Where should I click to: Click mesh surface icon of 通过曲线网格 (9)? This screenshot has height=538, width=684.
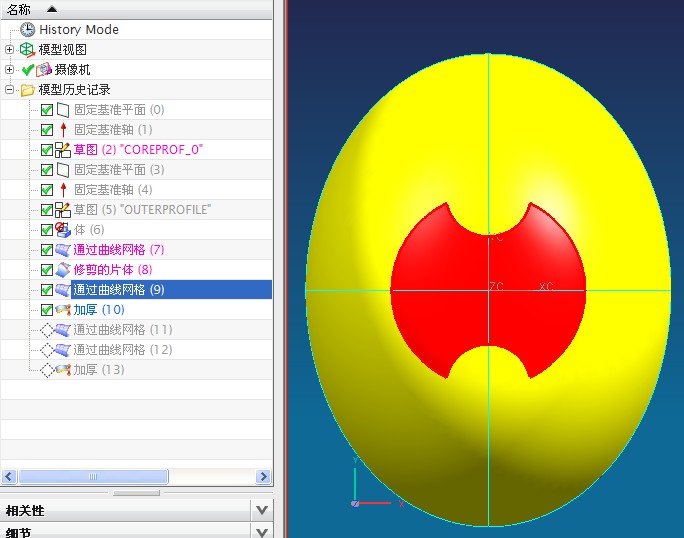pyautogui.click(x=63, y=290)
